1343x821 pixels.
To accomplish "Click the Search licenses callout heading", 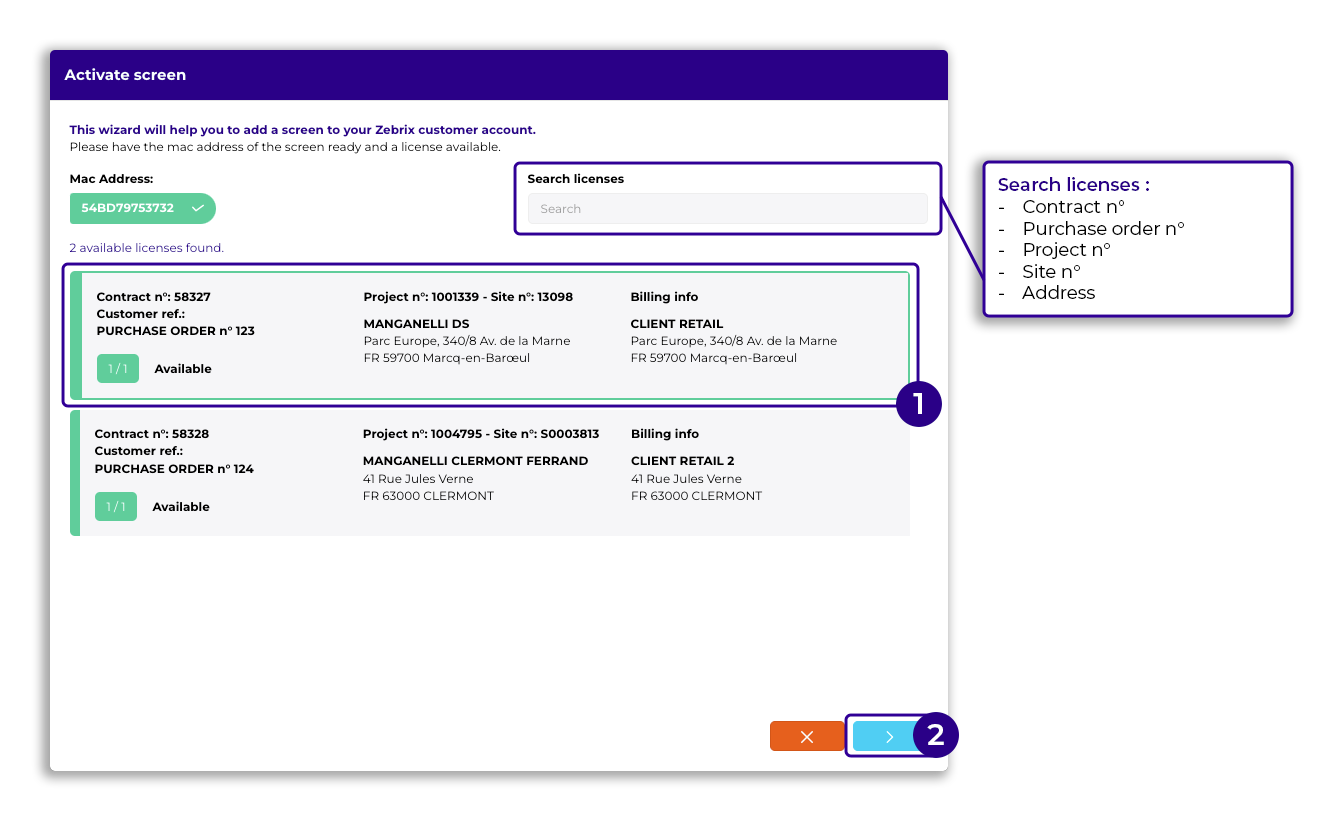I will pyautogui.click(x=1073, y=185).
